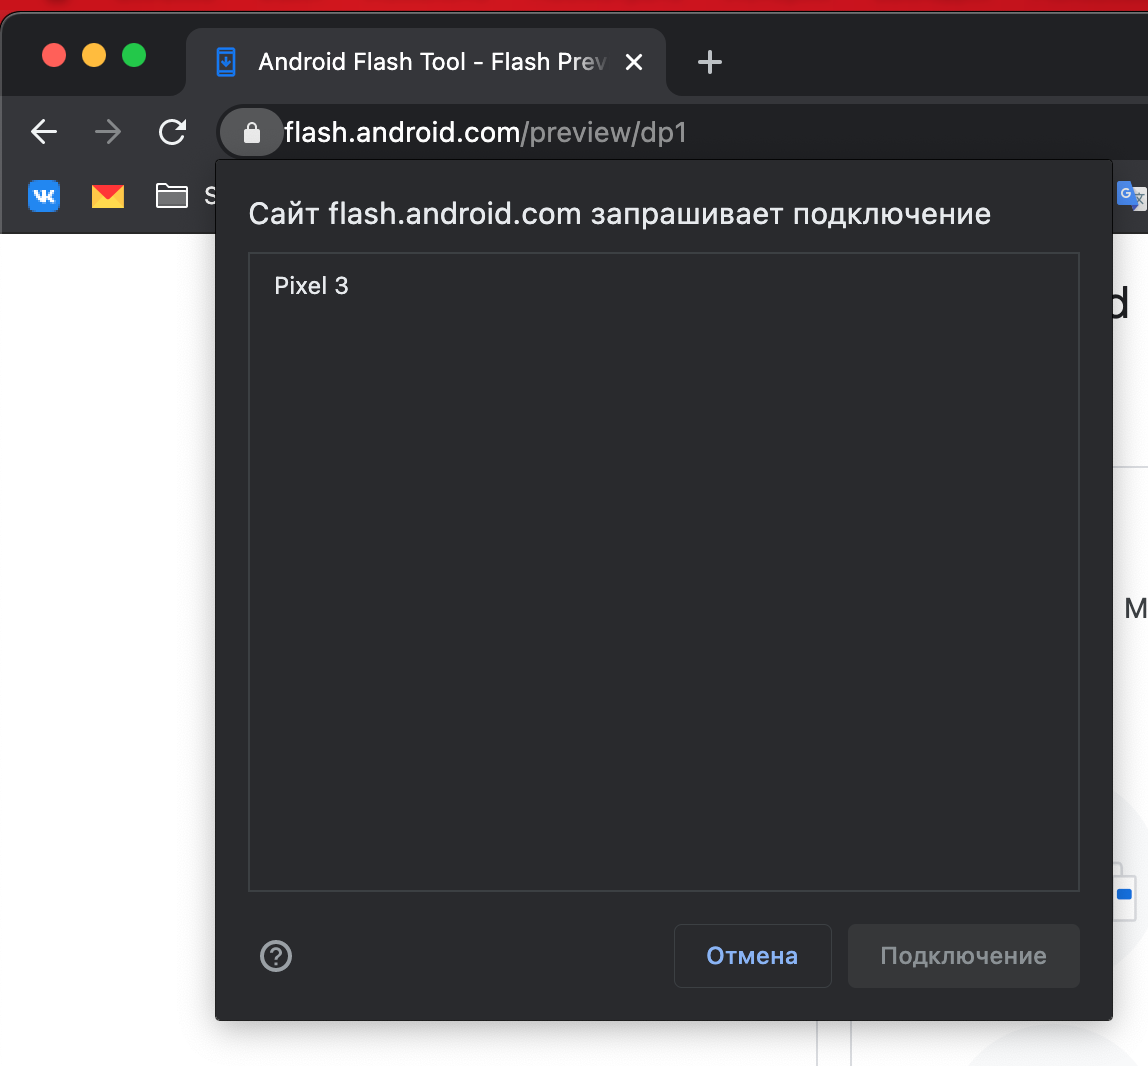Open the VK bookmark
The width and height of the screenshot is (1148, 1066).
(x=44, y=195)
